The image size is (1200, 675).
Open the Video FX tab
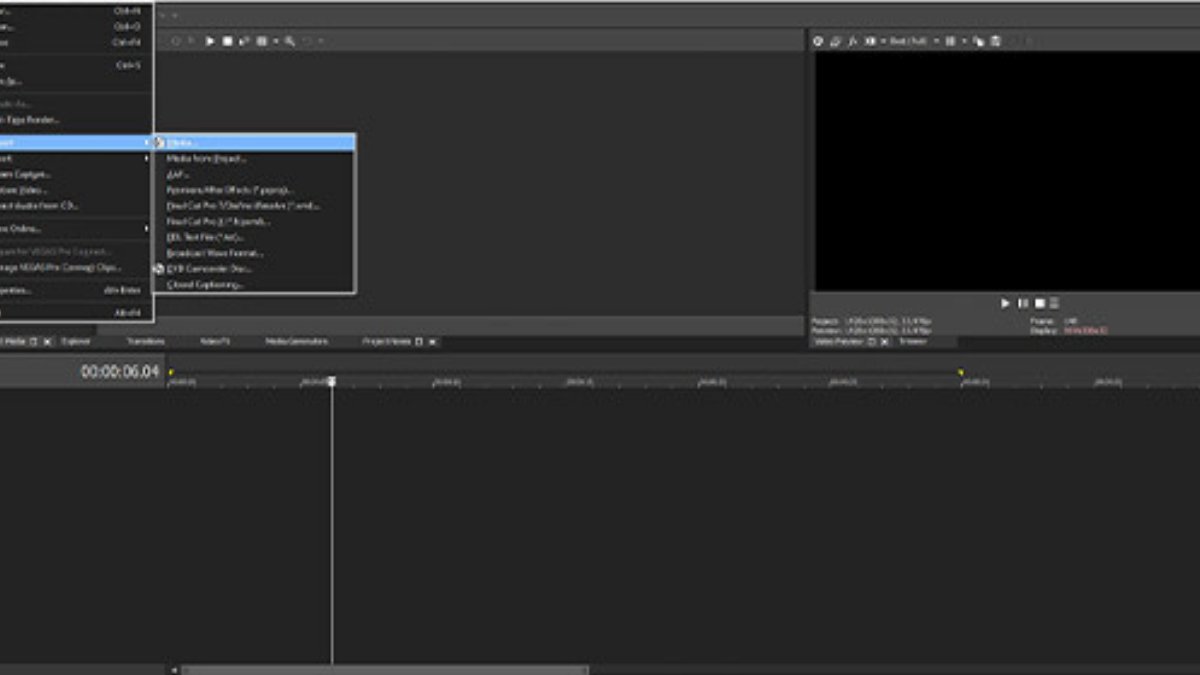coord(215,341)
